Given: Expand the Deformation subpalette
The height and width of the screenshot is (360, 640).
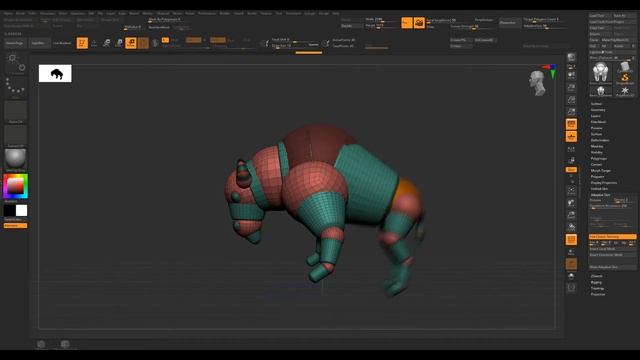Looking at the screenshot, I should [x=600, y=140].
